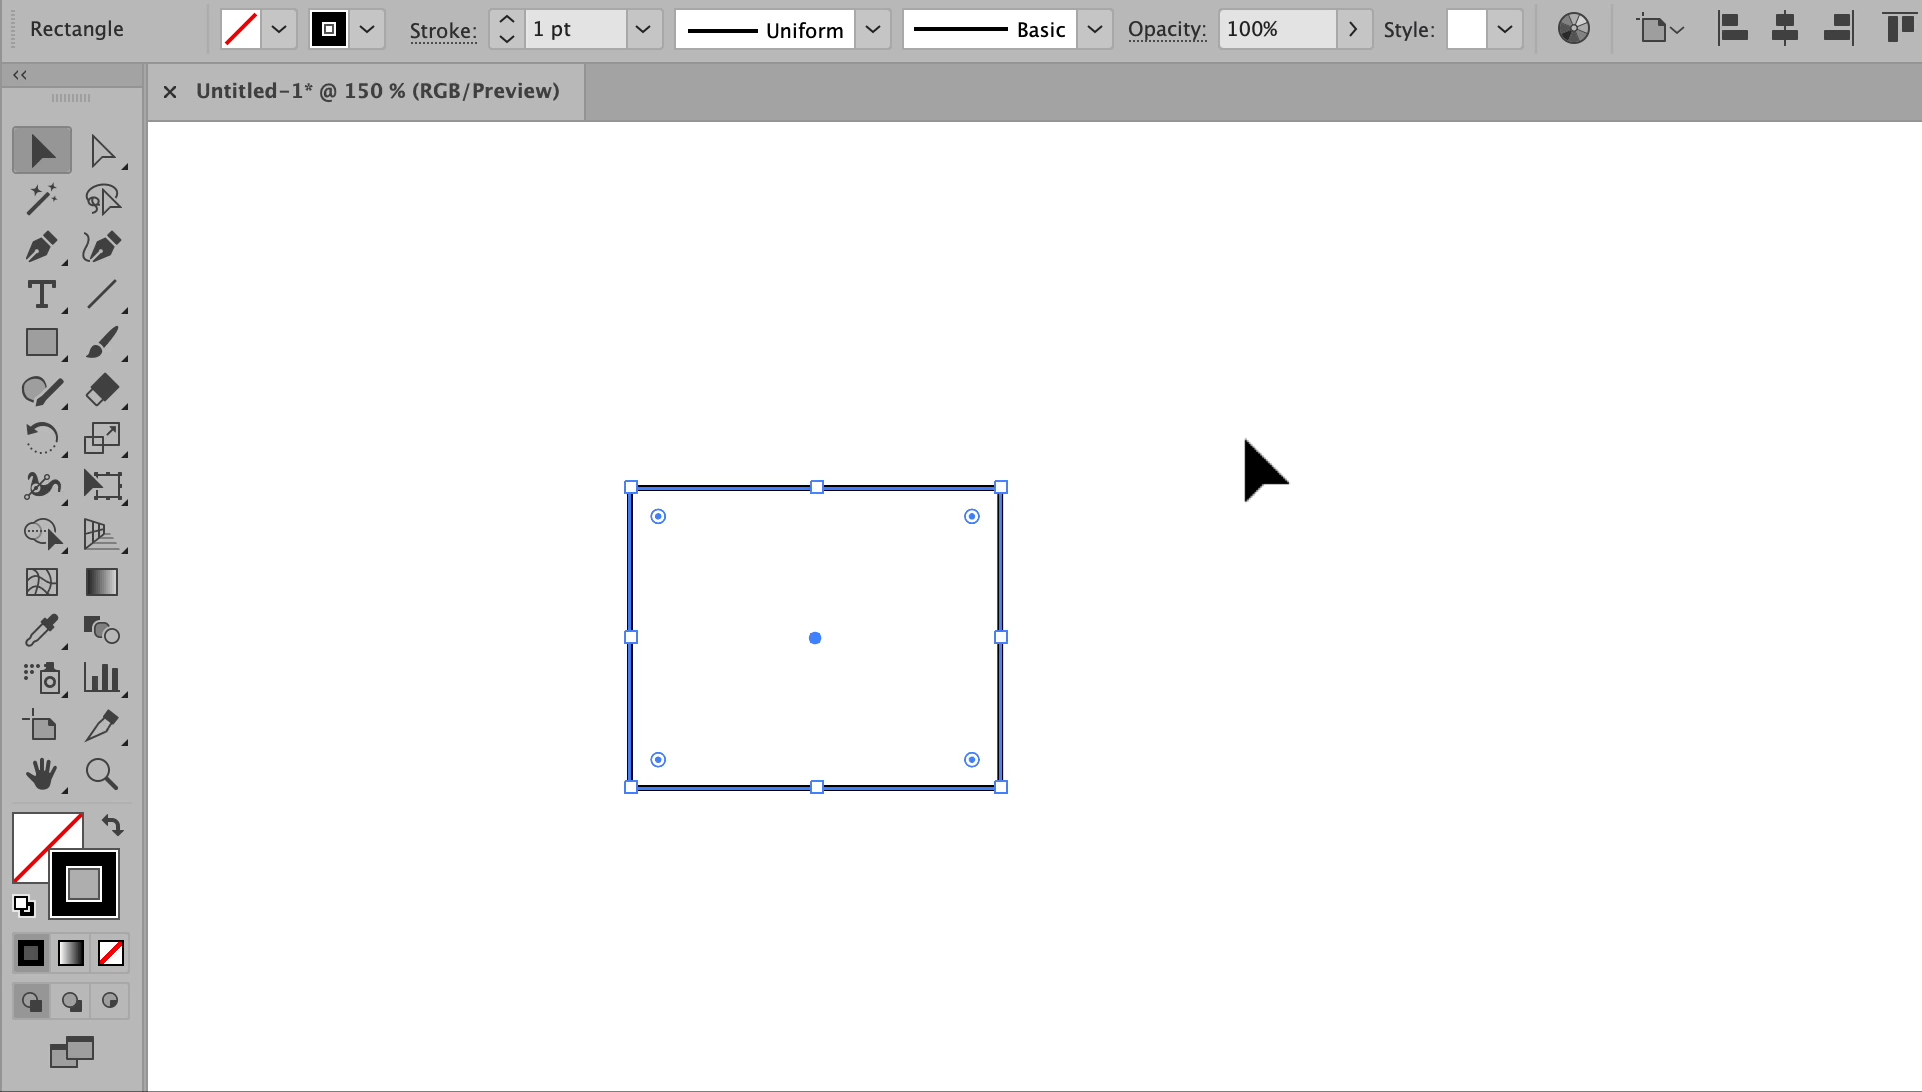Choose the Eraser tool

click(102, 389)
